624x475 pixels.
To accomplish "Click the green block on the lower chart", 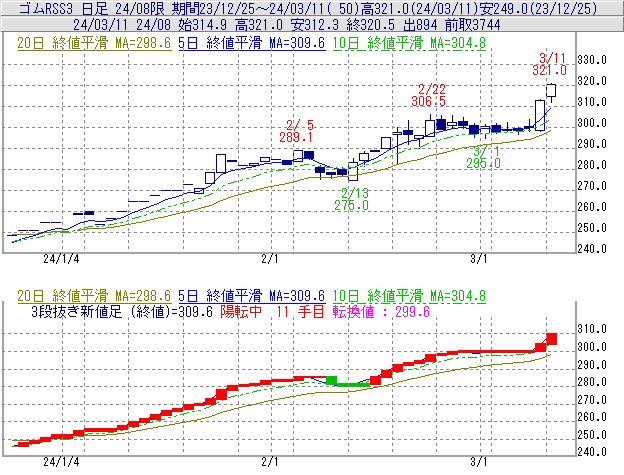I will (332, 380).
